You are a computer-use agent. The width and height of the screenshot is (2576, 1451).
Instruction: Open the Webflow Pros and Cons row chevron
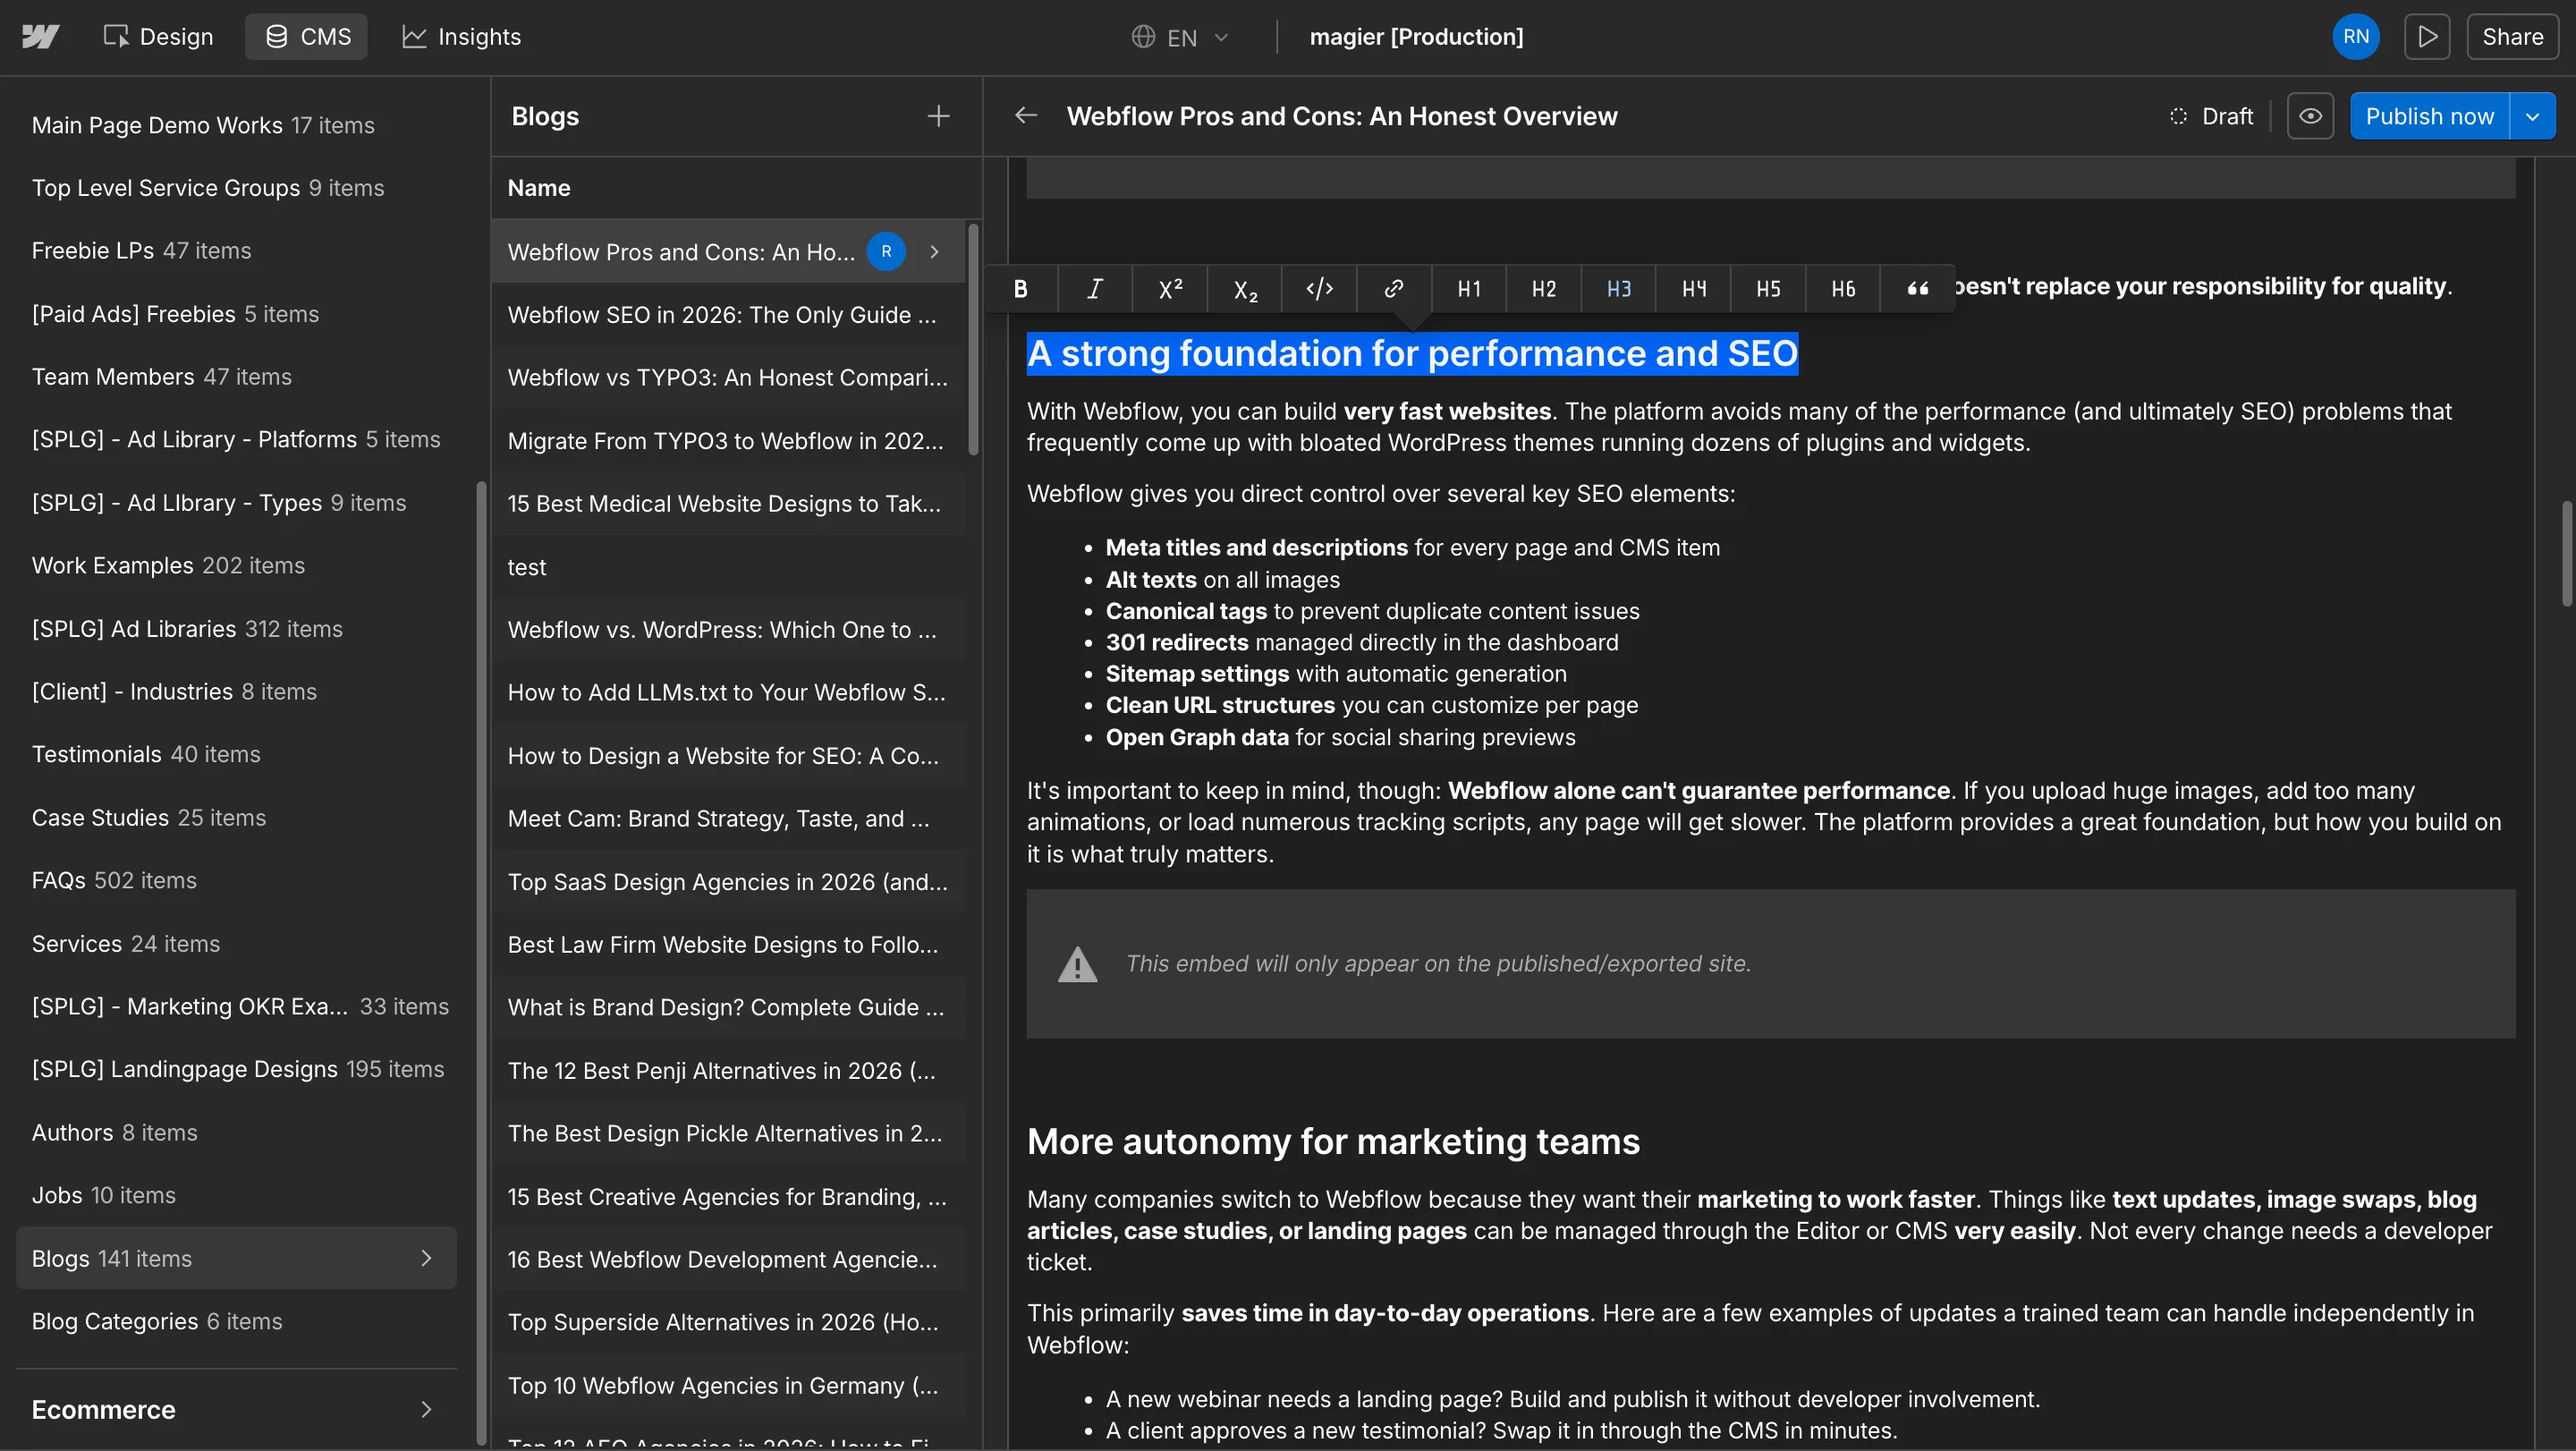(934, 252)
